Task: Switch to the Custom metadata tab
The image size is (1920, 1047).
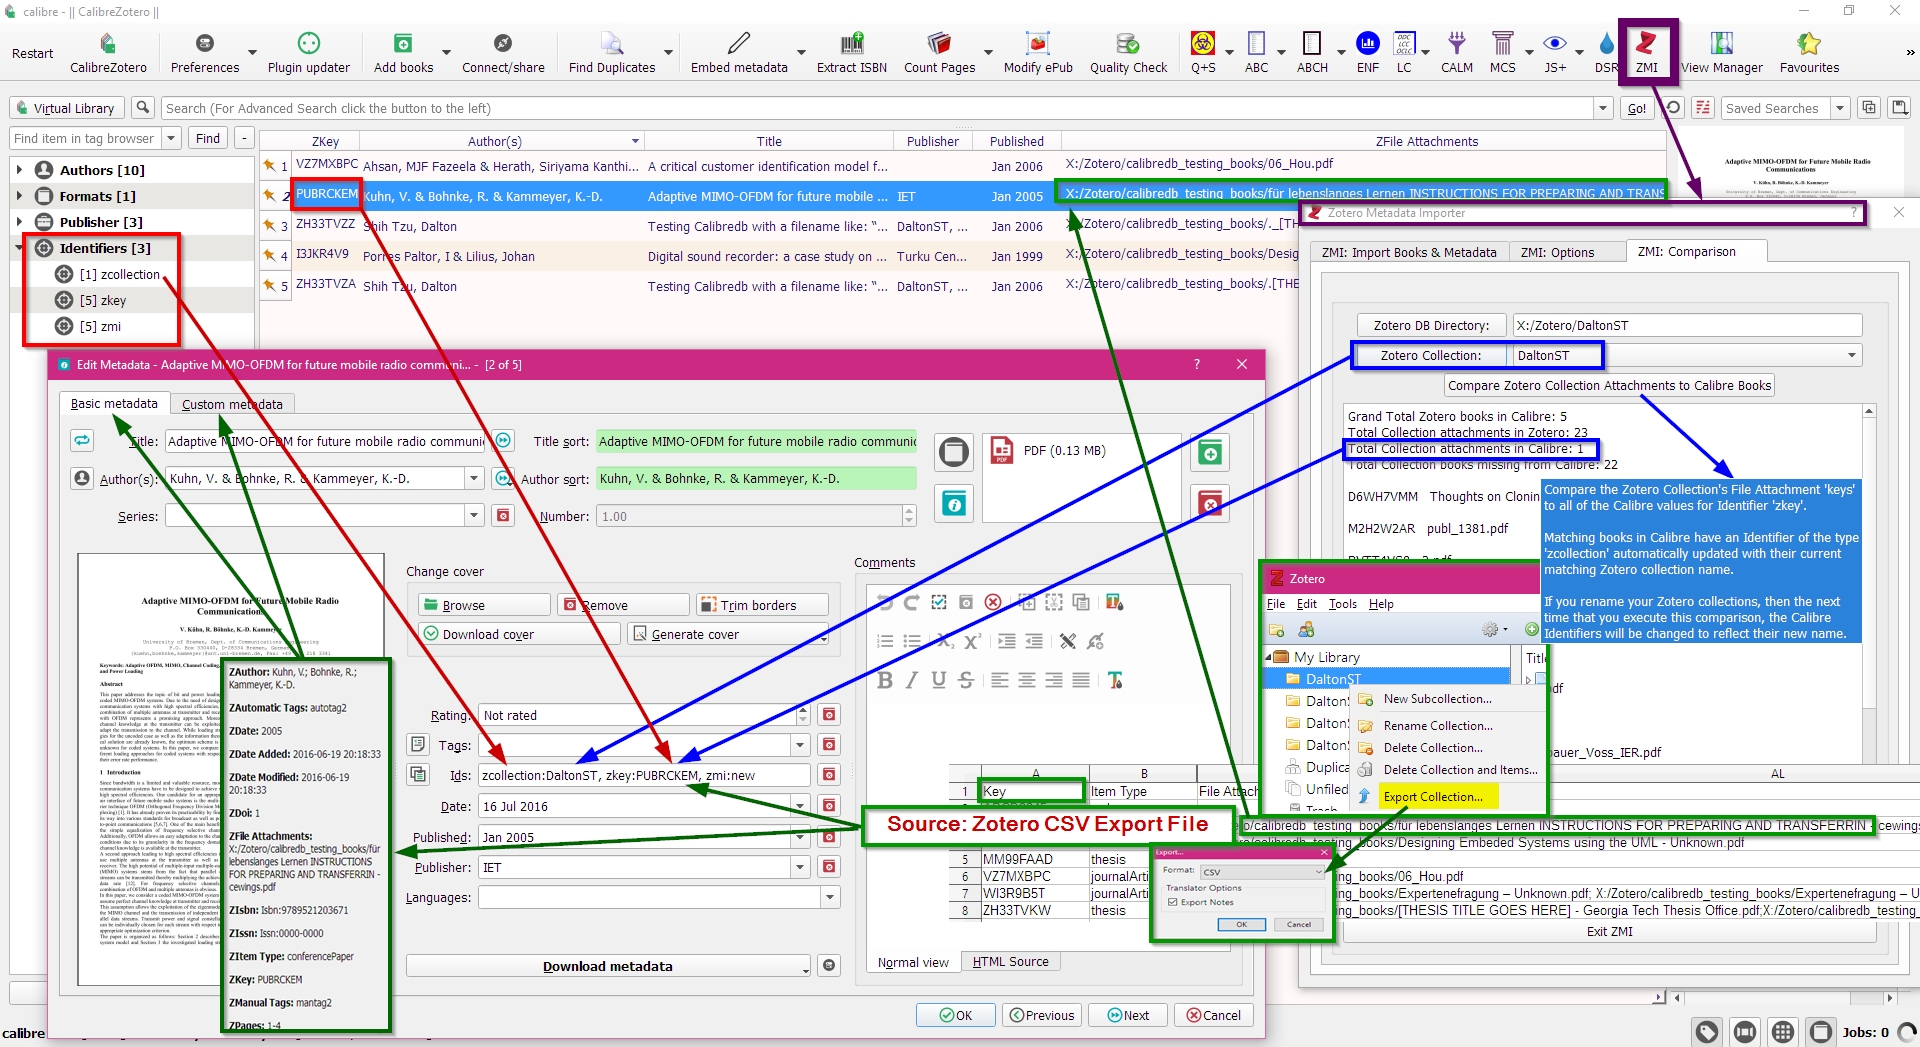Action: coord(232,404)
